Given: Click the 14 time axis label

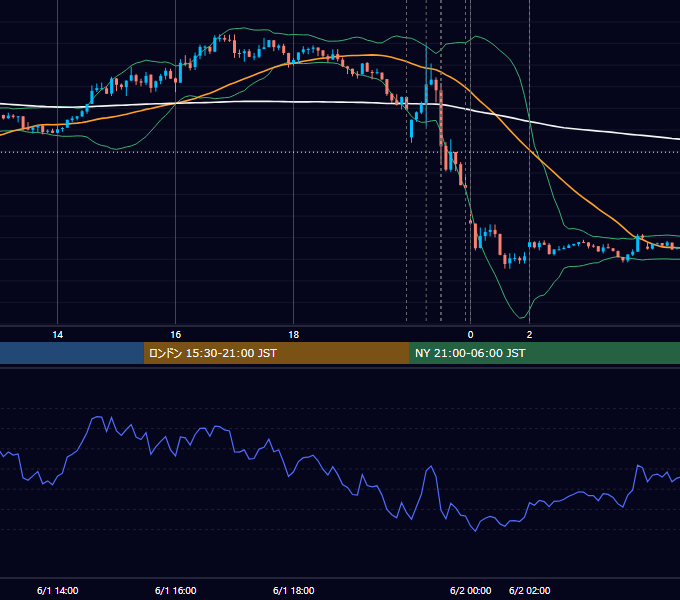Looking at the screenshot, I should (x=57, y=335).
